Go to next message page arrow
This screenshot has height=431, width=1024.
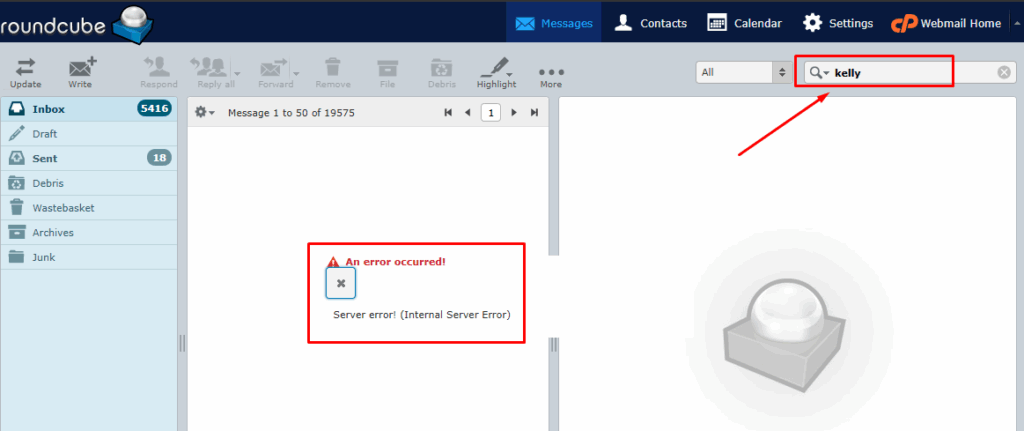click(514, 113)
